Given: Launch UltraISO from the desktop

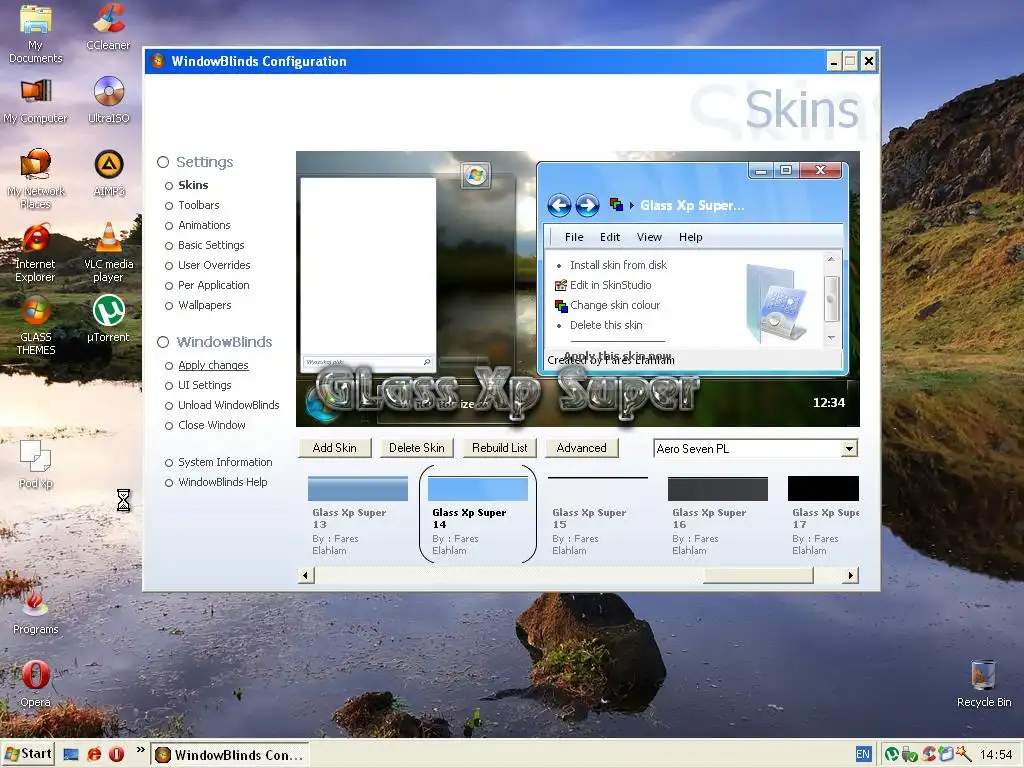Looking at the screenshot, I should coord(108,101).
